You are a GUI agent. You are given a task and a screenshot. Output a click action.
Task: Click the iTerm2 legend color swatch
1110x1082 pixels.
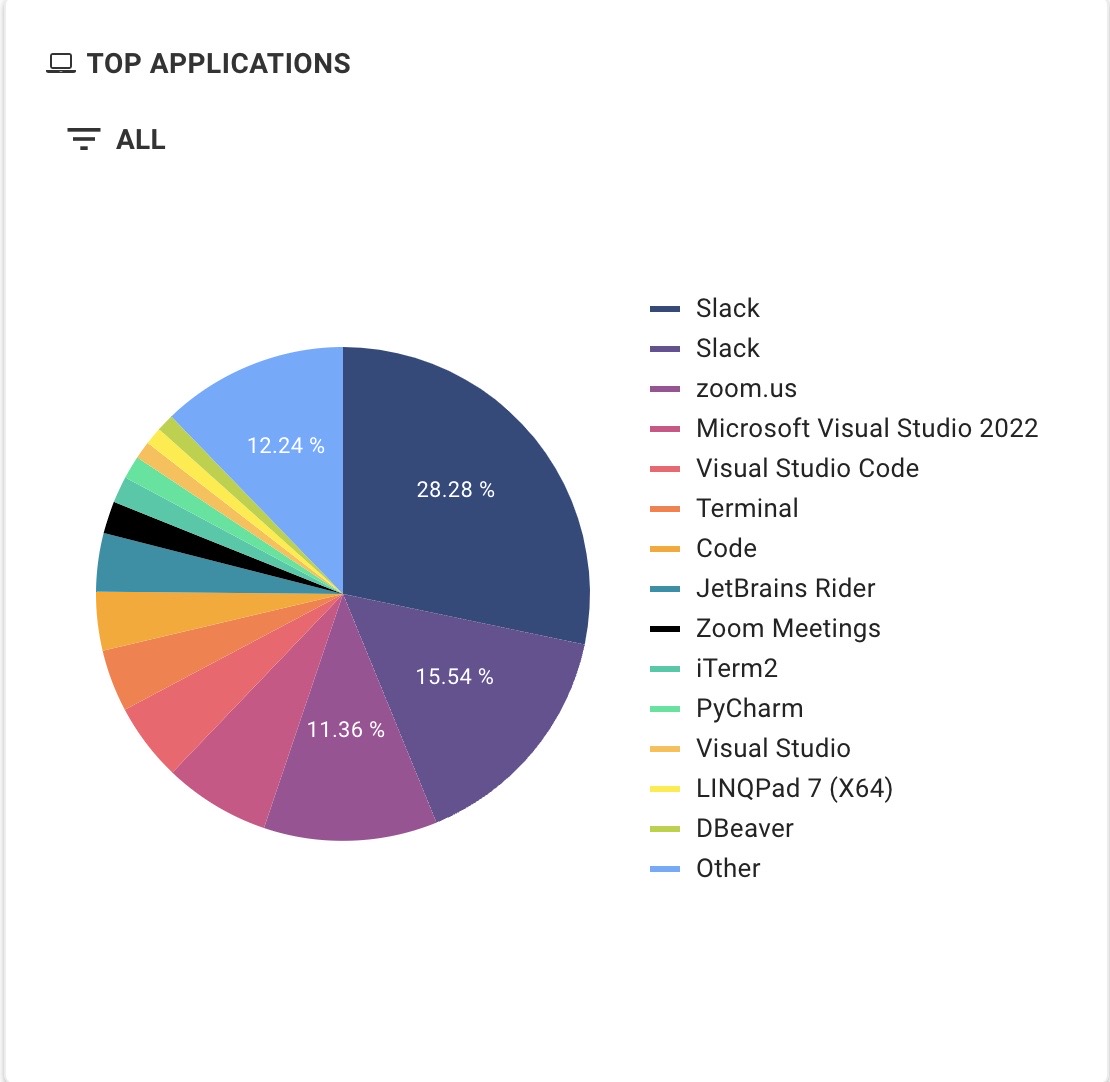(x=665, y=668)
